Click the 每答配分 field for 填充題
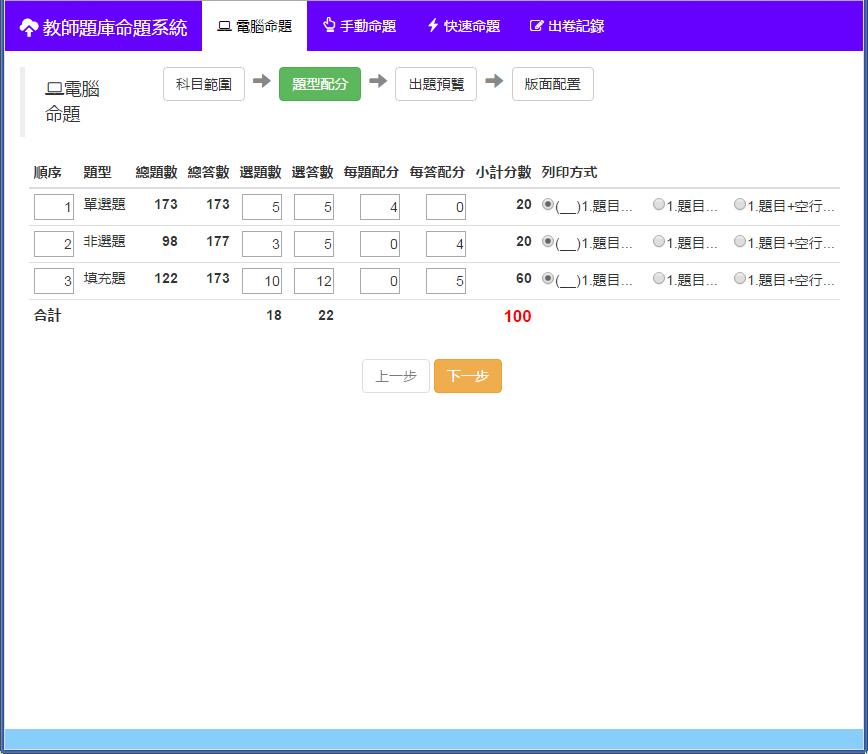Viewport: 868px width, 754px height. (446, 281)
